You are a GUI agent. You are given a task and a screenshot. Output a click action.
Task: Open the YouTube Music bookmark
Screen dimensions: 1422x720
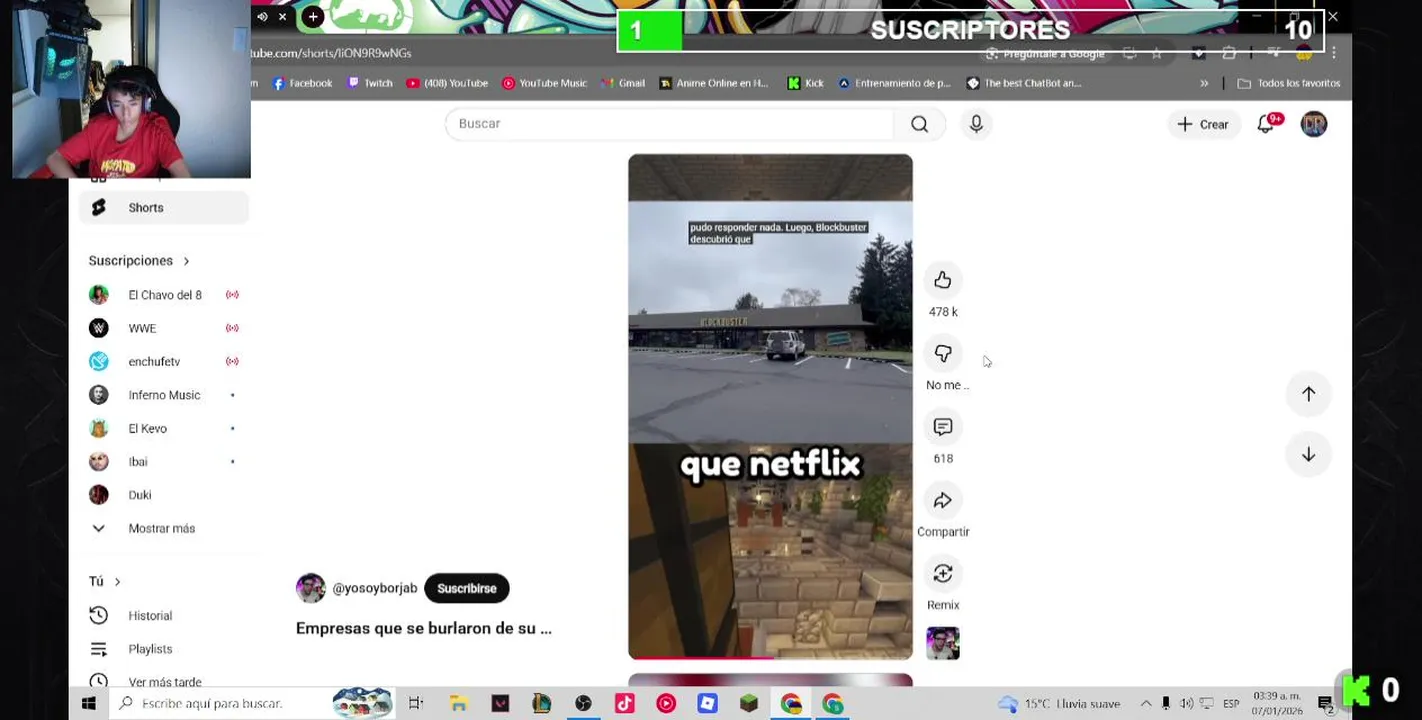[x=544, y=83]
